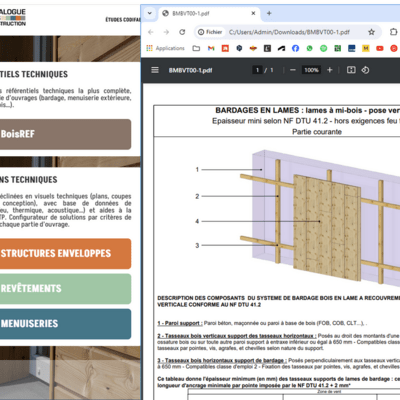Open the MENUISERIES section

[65, 324]
